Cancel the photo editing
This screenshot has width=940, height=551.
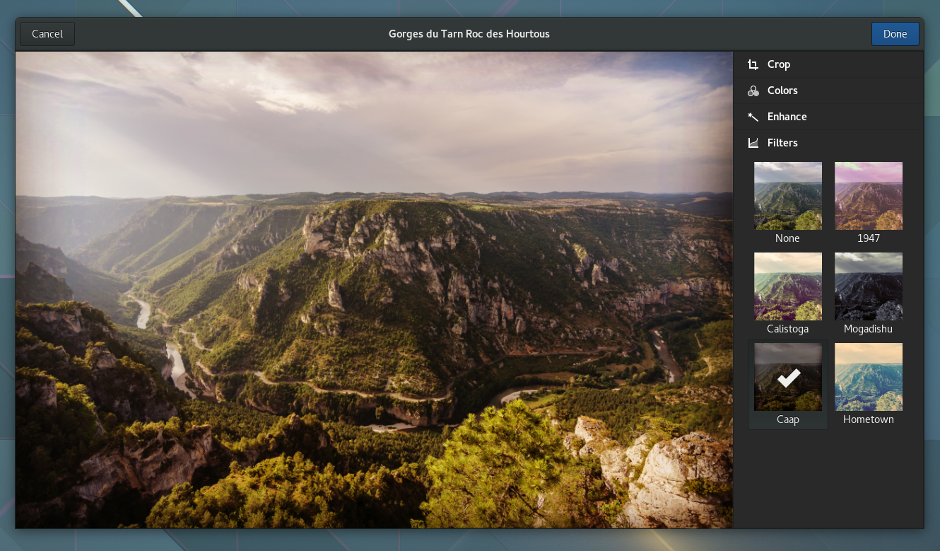(x=47, y=34)
